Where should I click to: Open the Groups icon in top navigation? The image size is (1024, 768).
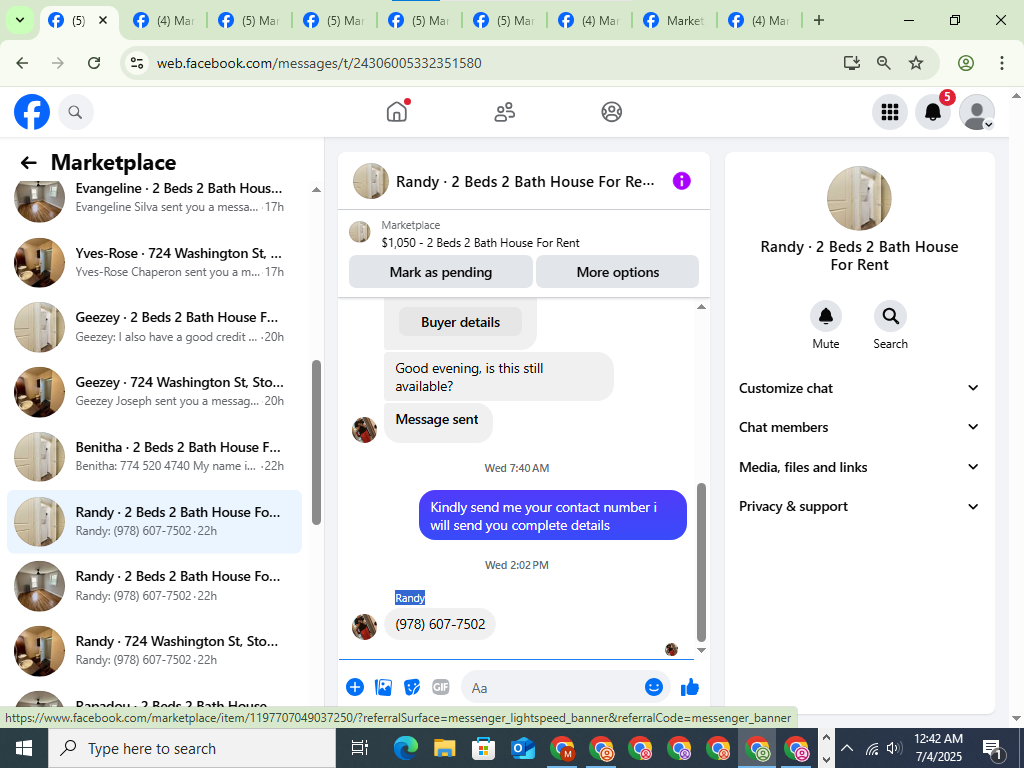611,112
